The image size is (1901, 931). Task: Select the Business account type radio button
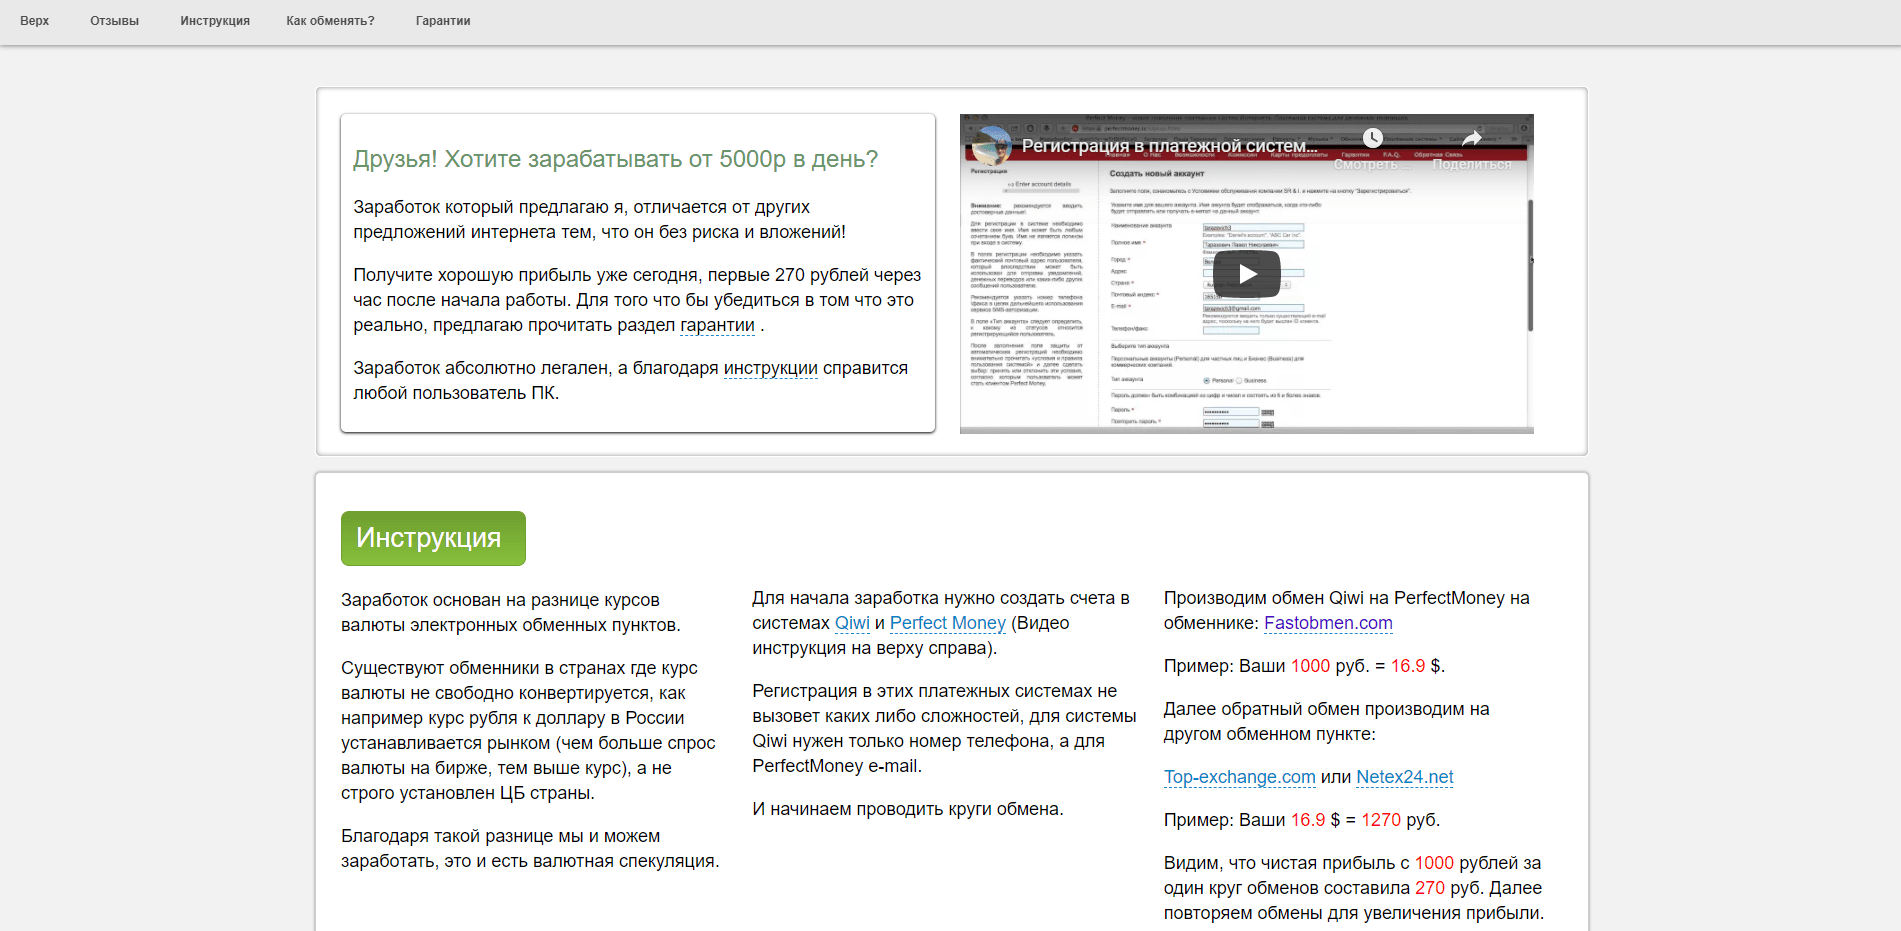click(x=1239, y=381)
